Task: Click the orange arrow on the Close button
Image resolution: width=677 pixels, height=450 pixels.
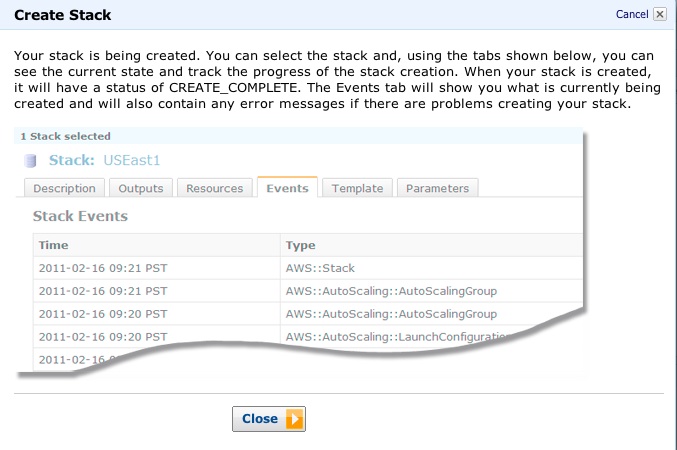Action: (294, 419)
